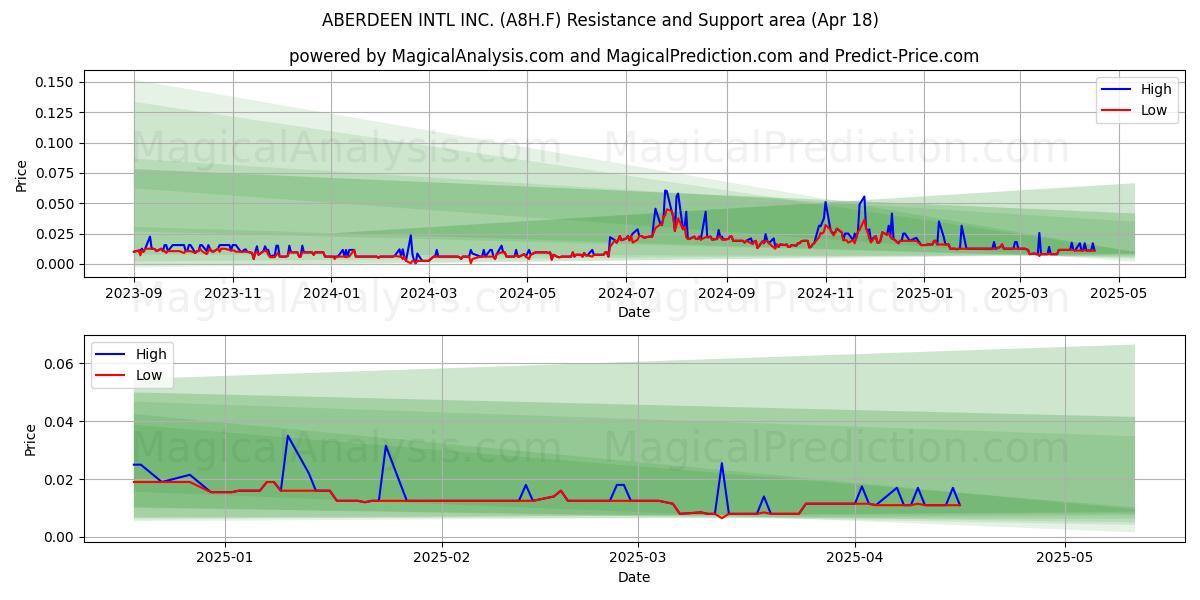1200x600 pixels.
Task: Click the 2025-02 date label on bottom chart axis
Action: pos(442,557)
